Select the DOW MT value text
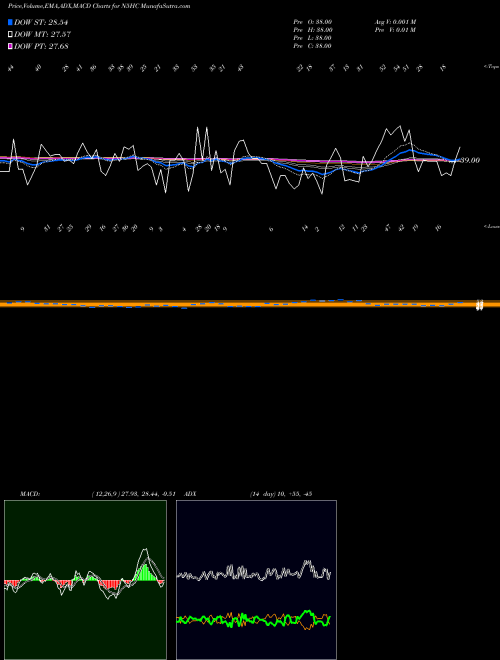500x660 pixels. [42, 35]
